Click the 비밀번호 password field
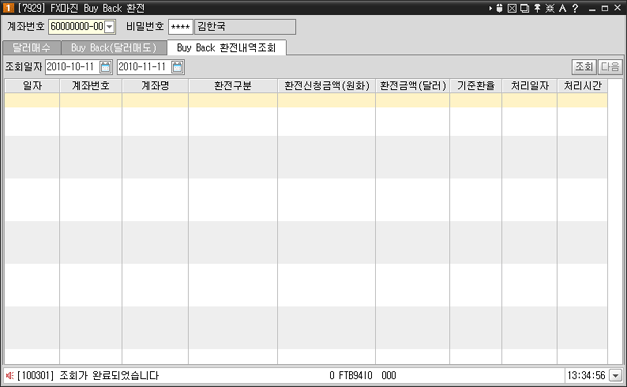 180,27
